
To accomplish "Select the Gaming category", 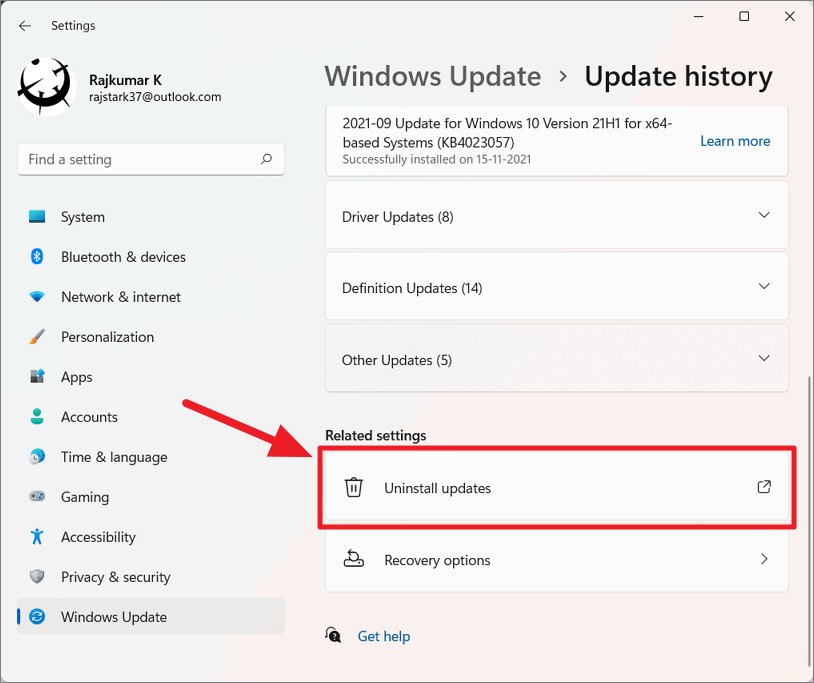I will point(151,497).
